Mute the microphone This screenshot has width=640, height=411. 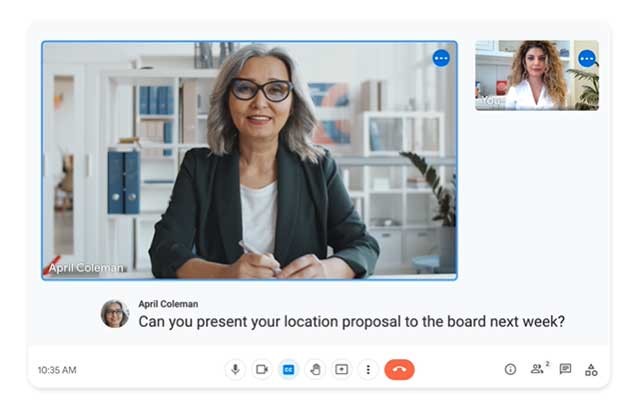pyautogui.click(x=235, y=369)
